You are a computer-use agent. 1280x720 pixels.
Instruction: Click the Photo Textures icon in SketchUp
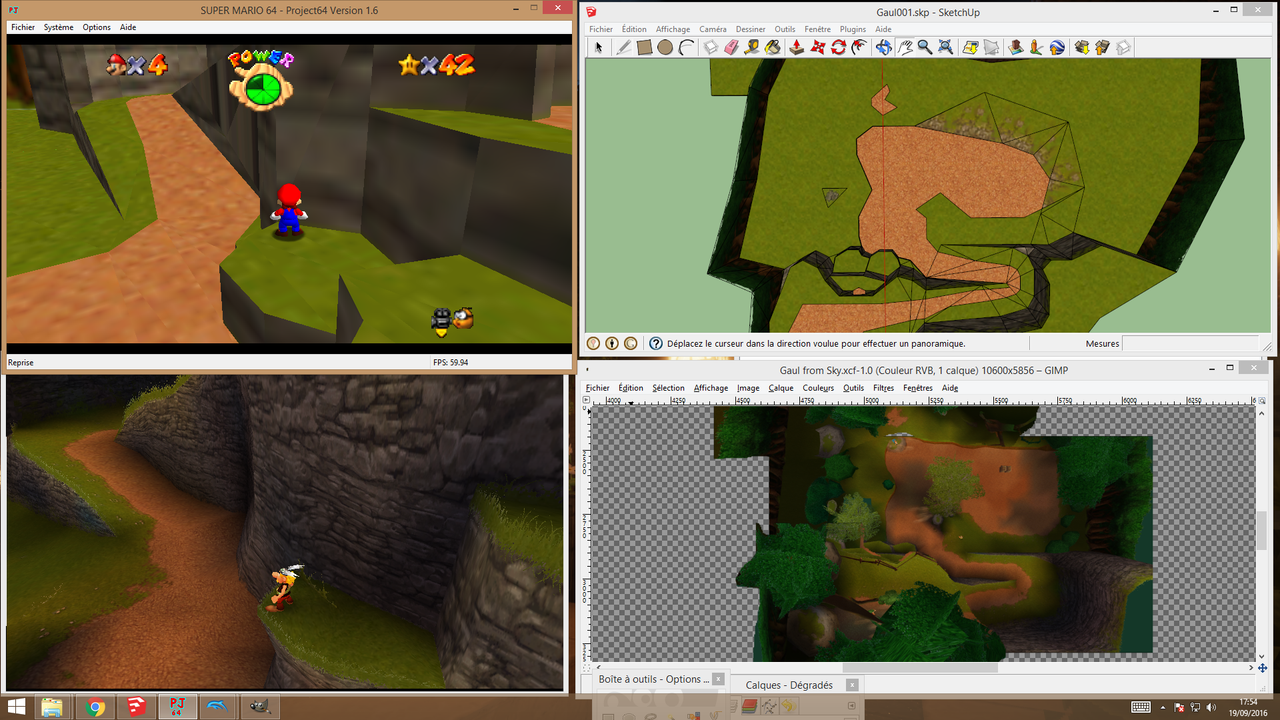click(x=1036, y=47)
